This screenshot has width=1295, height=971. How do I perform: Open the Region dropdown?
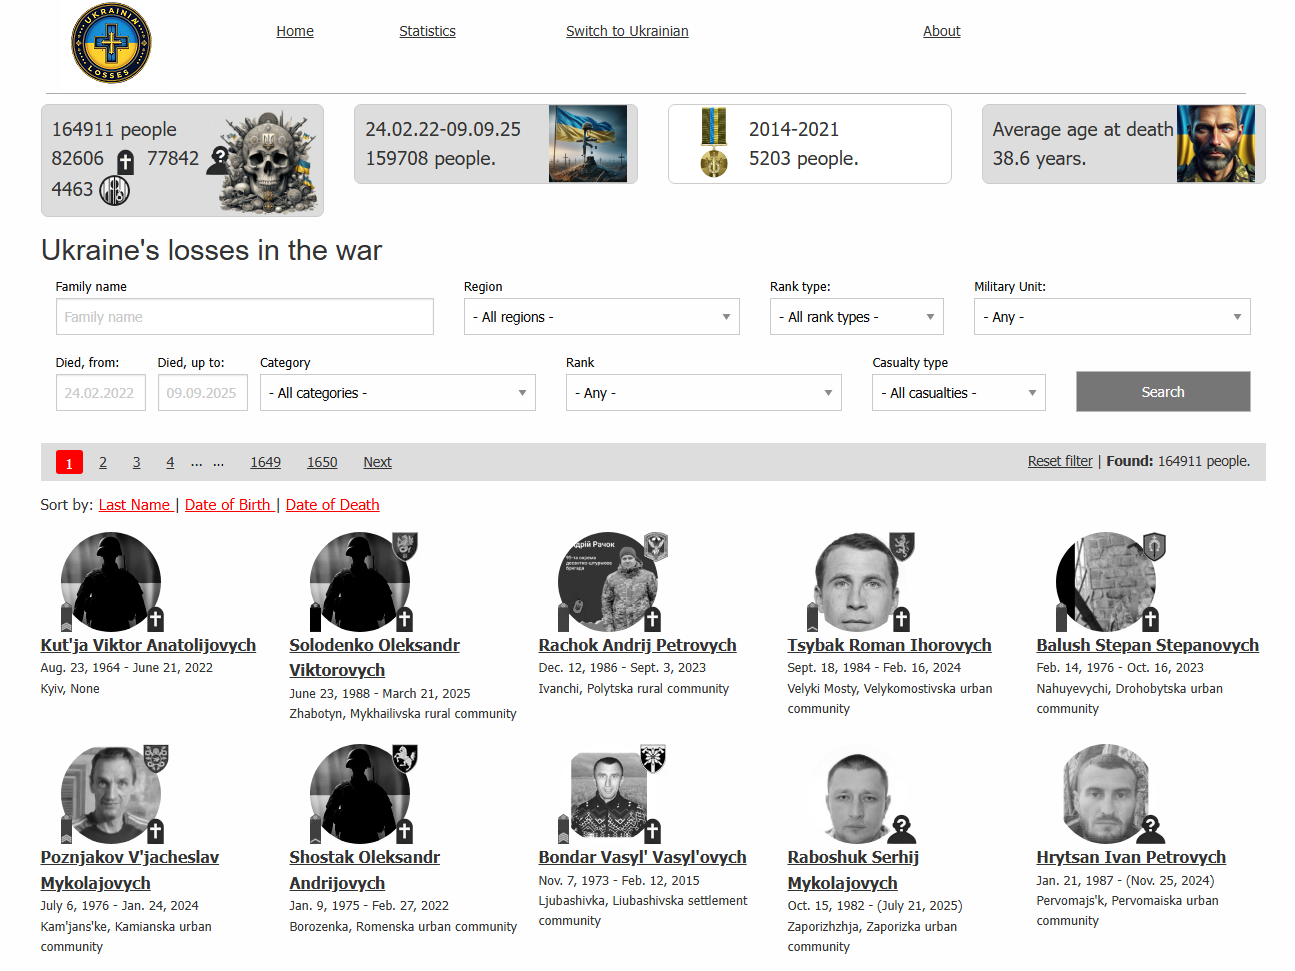tap(602, 317)
